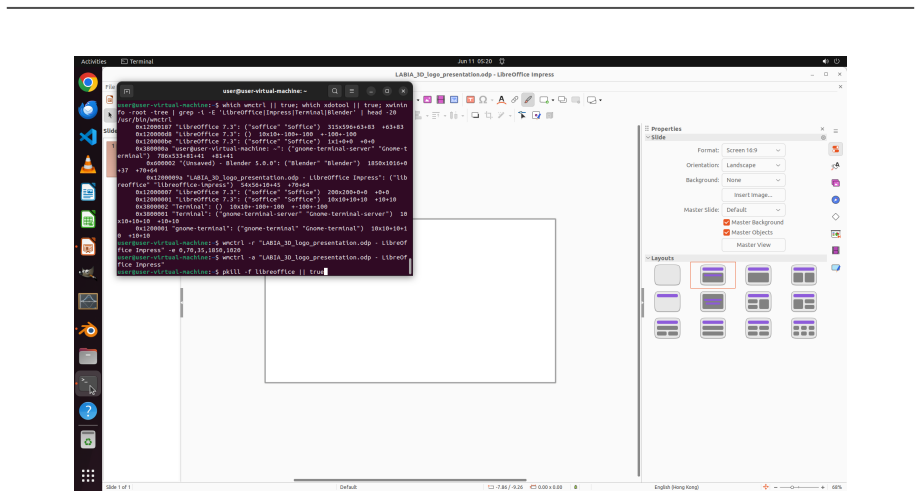Viewport: 921px width, 497px height.
Task: Open Terminal app menu in top bar
Action: coord(137,61)
